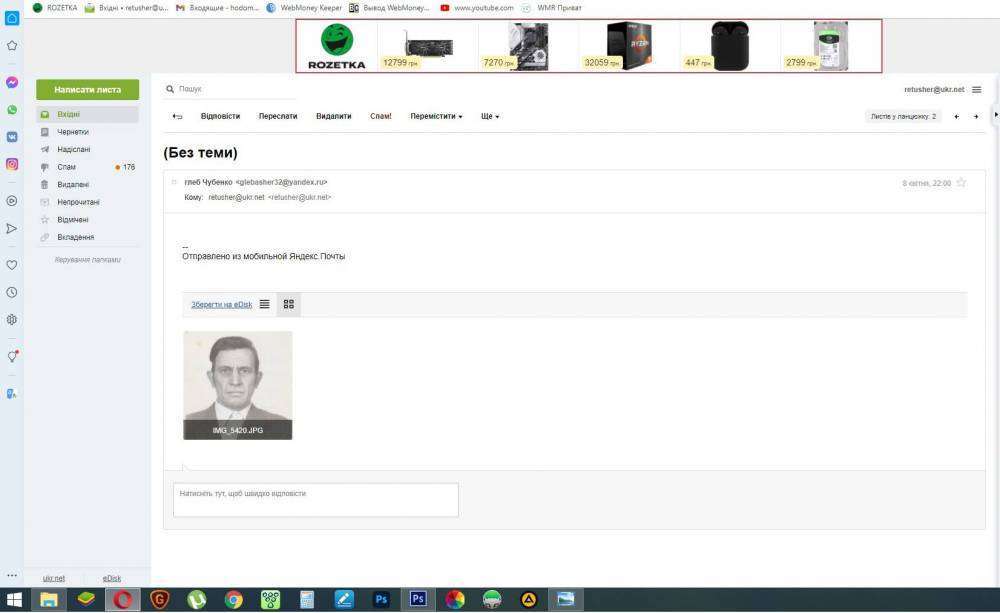Switch attachments to list view

pos(264,304)
